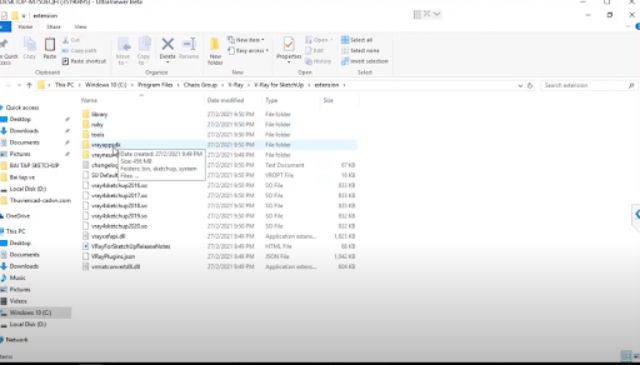Open the Properties icon in ribbon

click(289, 44)
